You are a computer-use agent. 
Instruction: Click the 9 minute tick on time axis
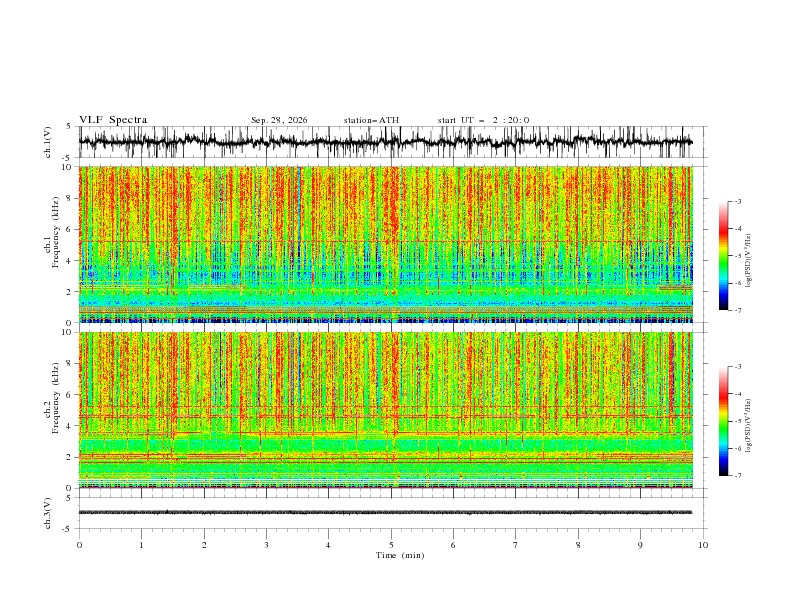tap(640, 545)
